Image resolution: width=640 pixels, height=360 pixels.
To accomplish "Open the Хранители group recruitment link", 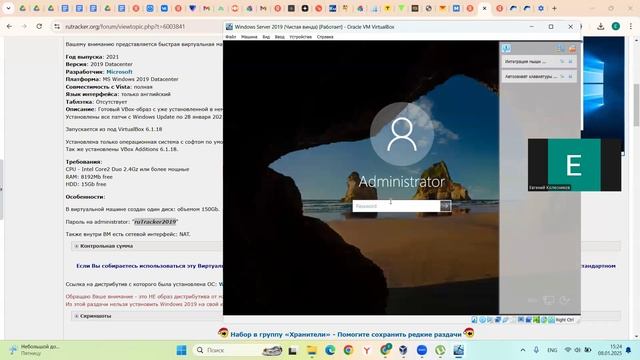I will click(x=346, y=334).
